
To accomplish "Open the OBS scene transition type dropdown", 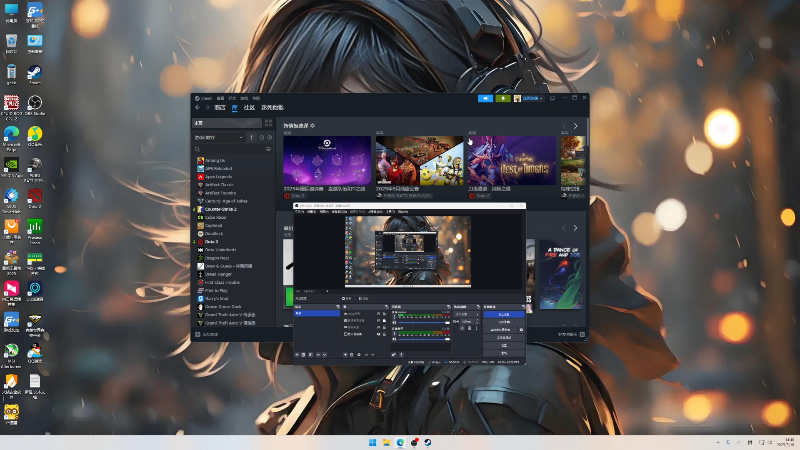I will 466,314.
